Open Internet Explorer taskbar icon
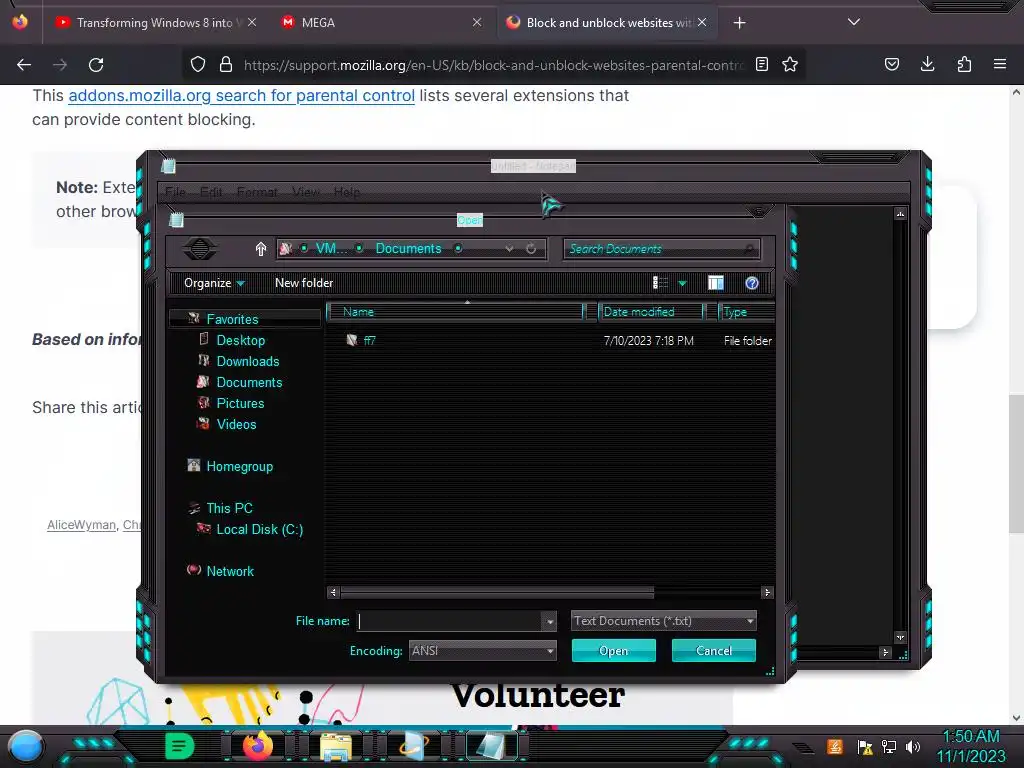The image size is (1024, 768). coord(414,746)
